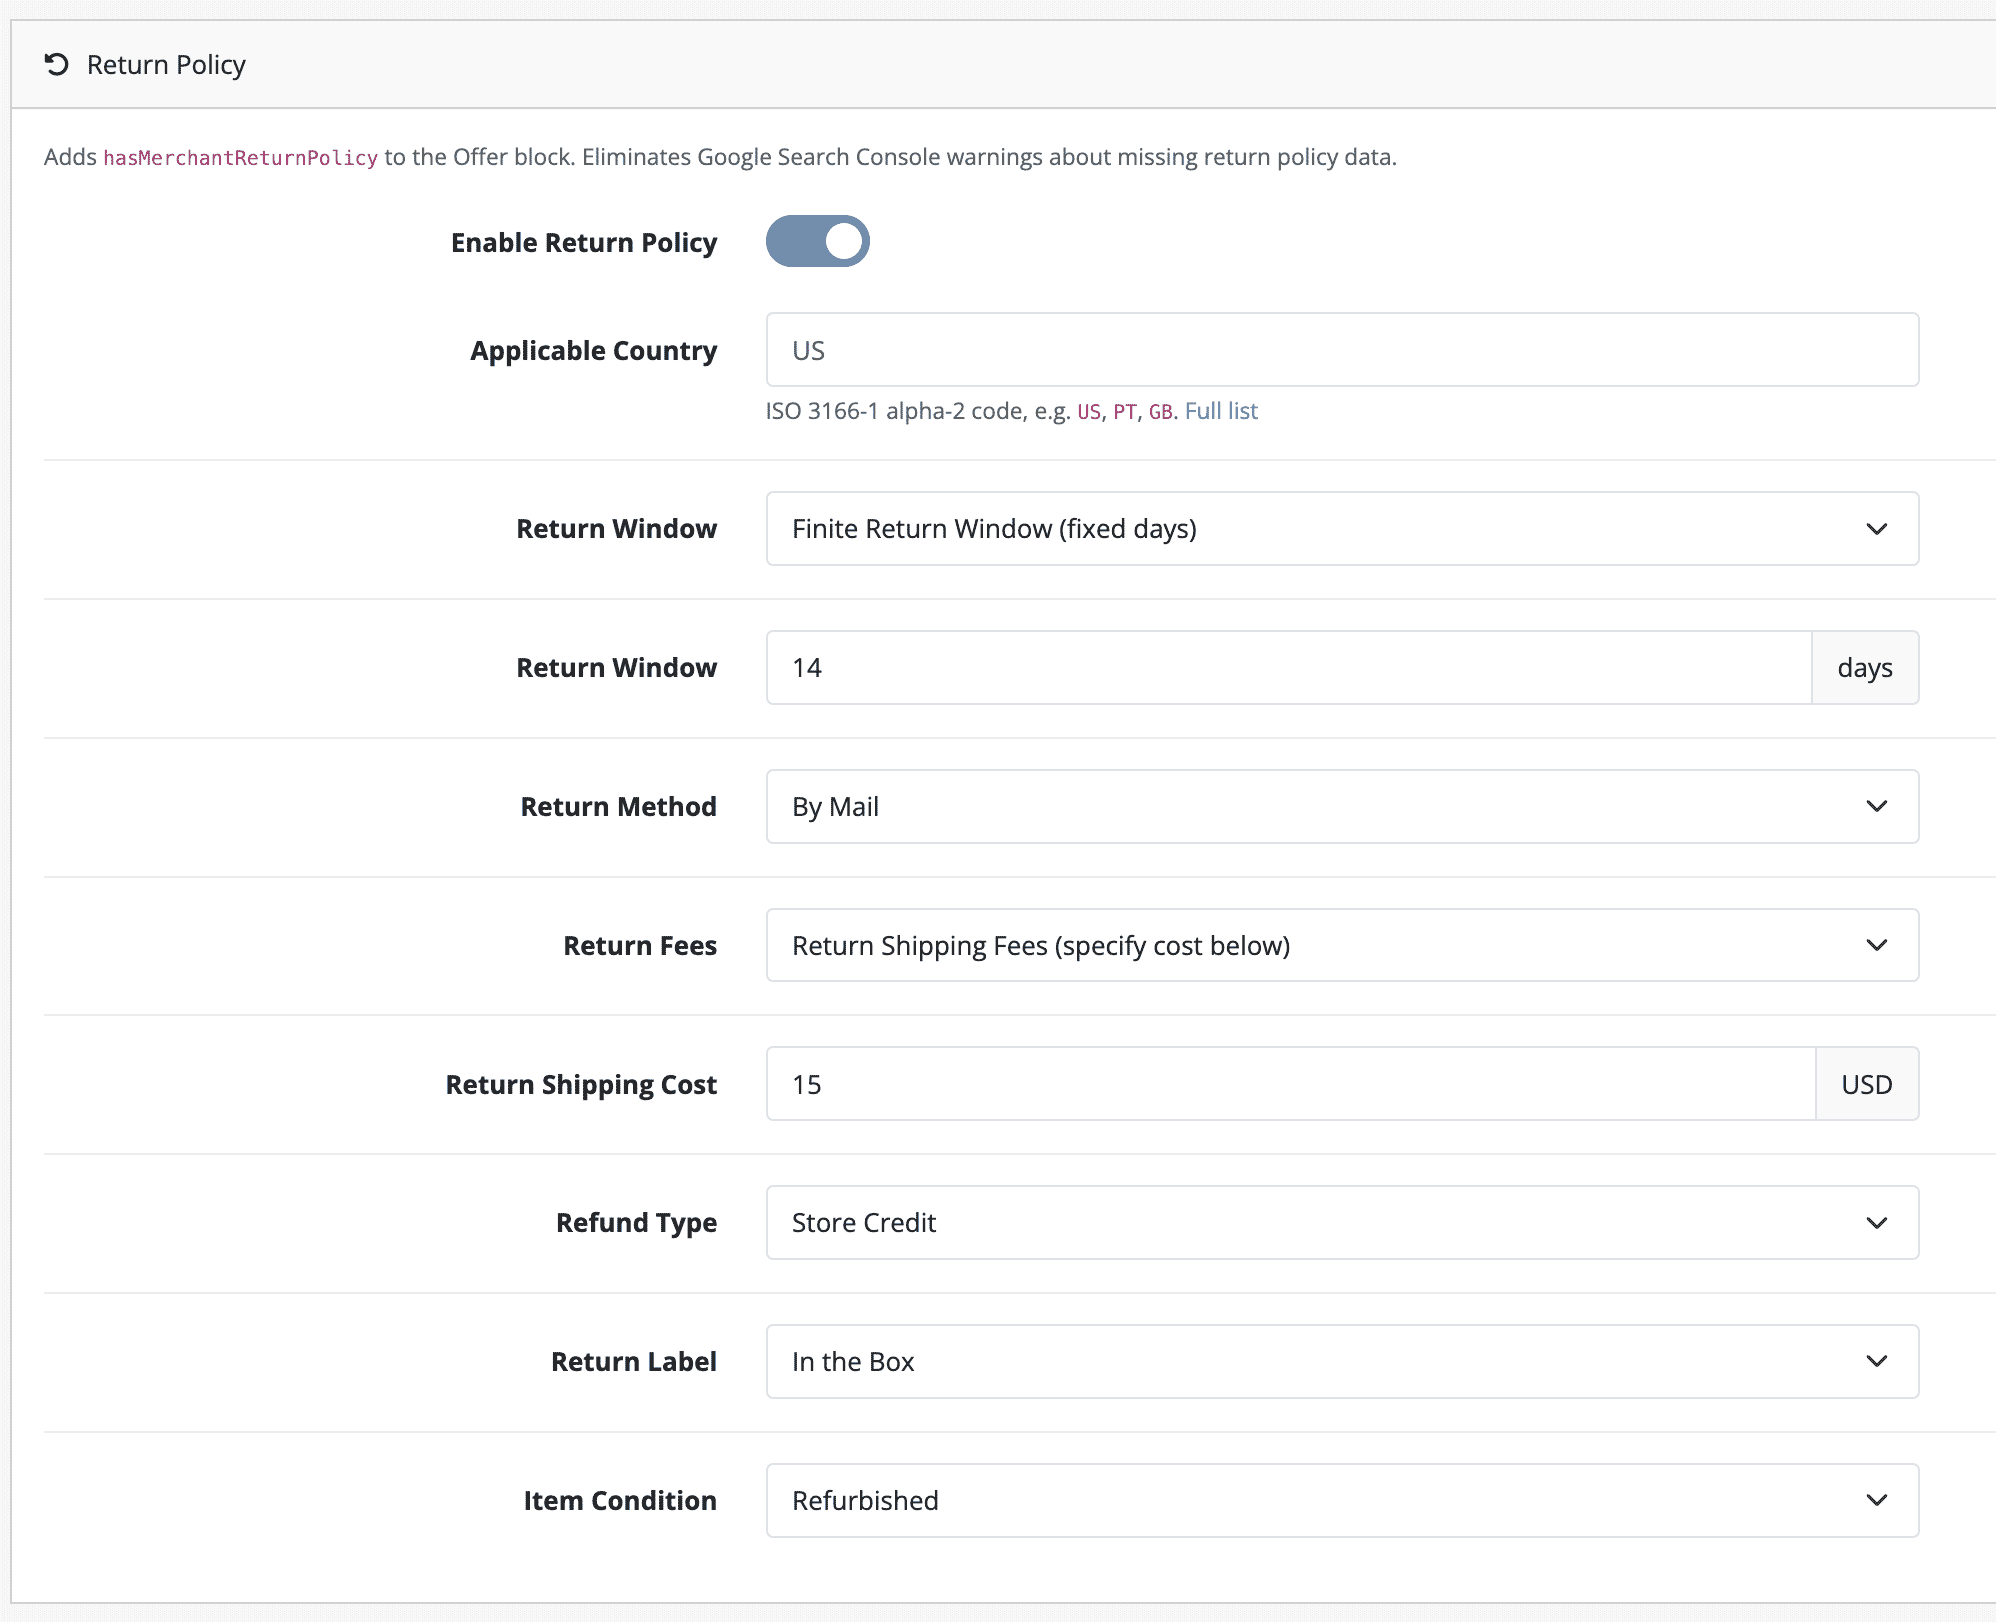Image resolution: width=1996 pixels, height=1622 pixels.
Task: Click the US ISO code example link
Action: point(1089,411)
